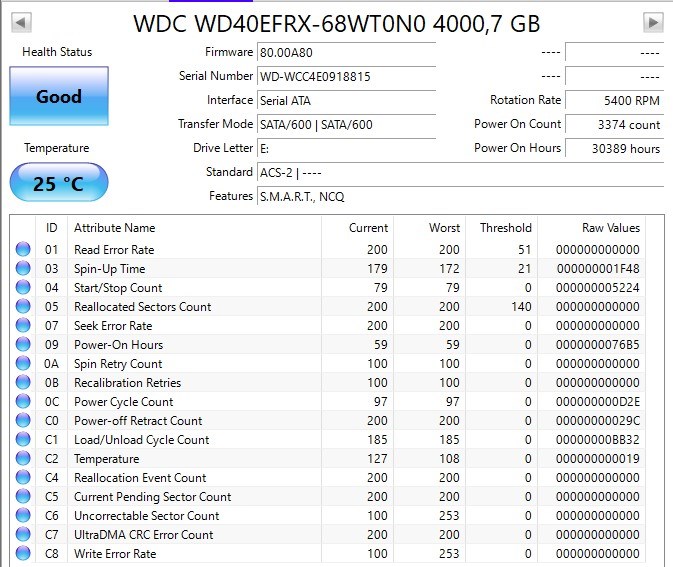
Task: Select the UltraDMA CRC Error Count name
Action: coord(144,534)
